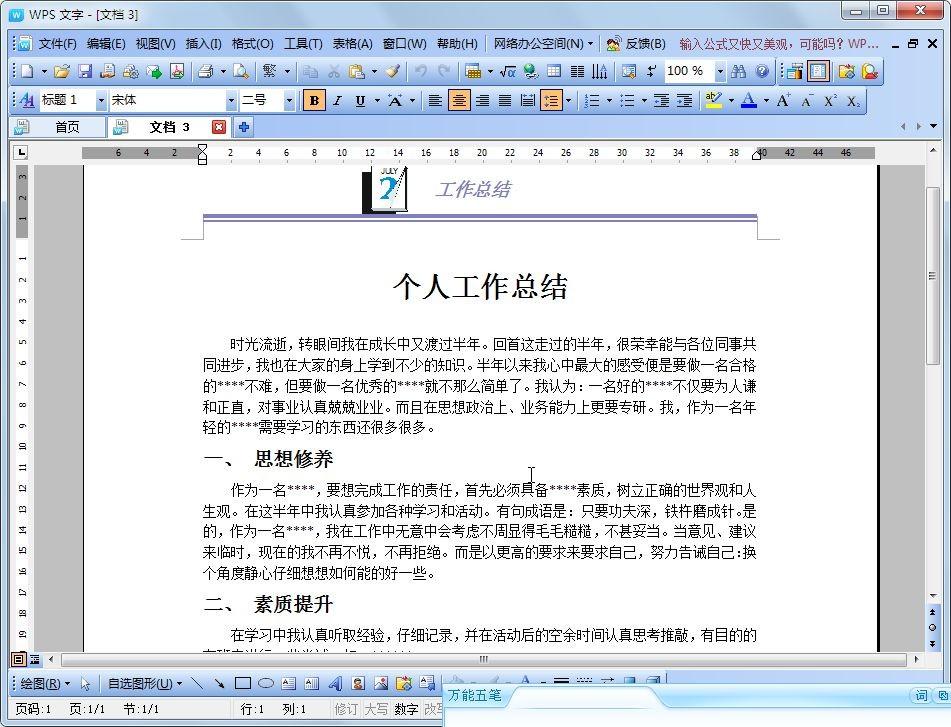Open the 格式(O) menu
The image size is (951, 727).
[x=252, y=44]
